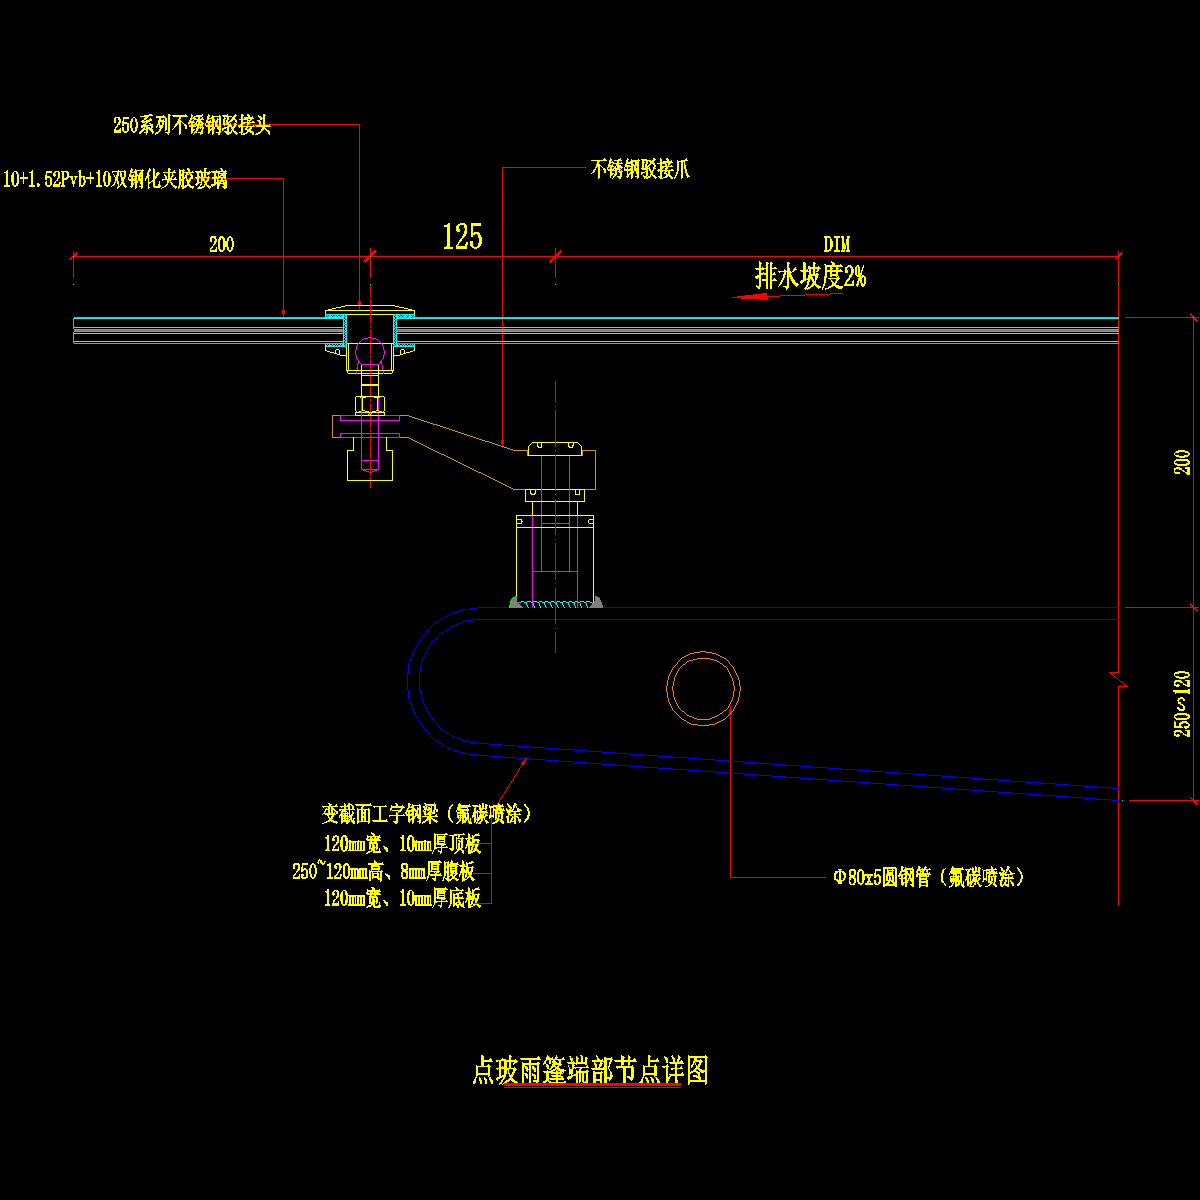This screenshot has height=1200, width=1200.
Task: Click the horizontal 200 dimension at top left
Action: (x=221, y=245)
